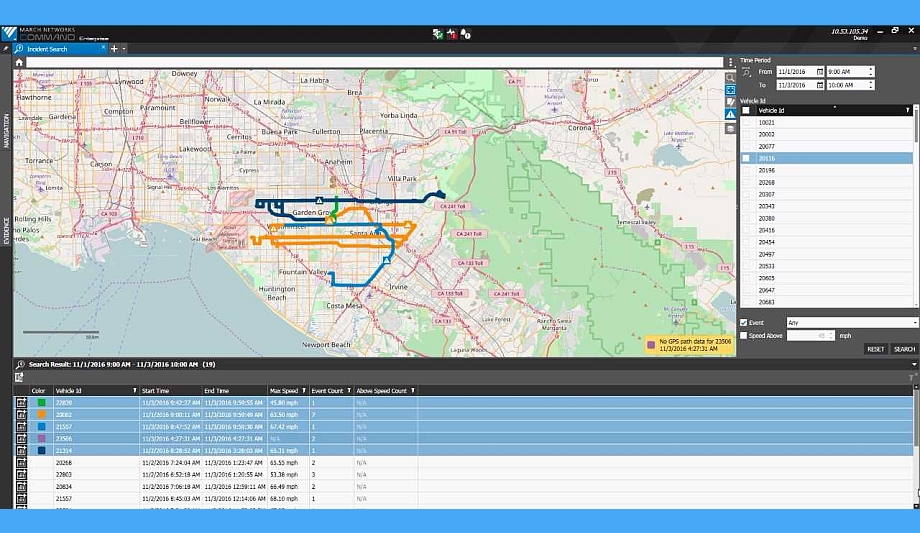
Task: Check the box for vehicle 10021
Action: (x=746, y=123)
